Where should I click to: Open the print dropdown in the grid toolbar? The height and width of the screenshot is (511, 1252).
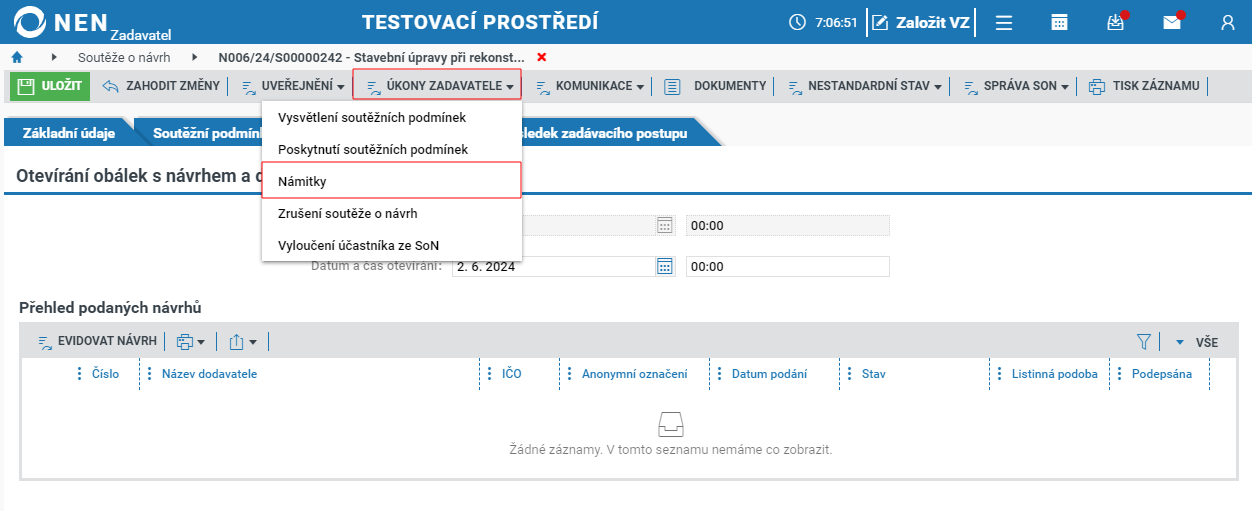click(x=189, y=342)
